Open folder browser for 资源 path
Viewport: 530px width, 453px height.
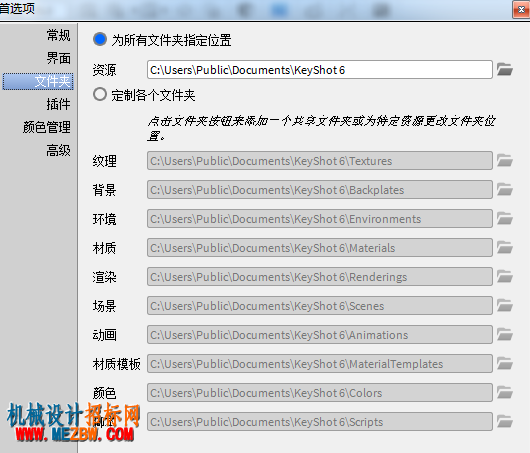click(x=505, y=69)
